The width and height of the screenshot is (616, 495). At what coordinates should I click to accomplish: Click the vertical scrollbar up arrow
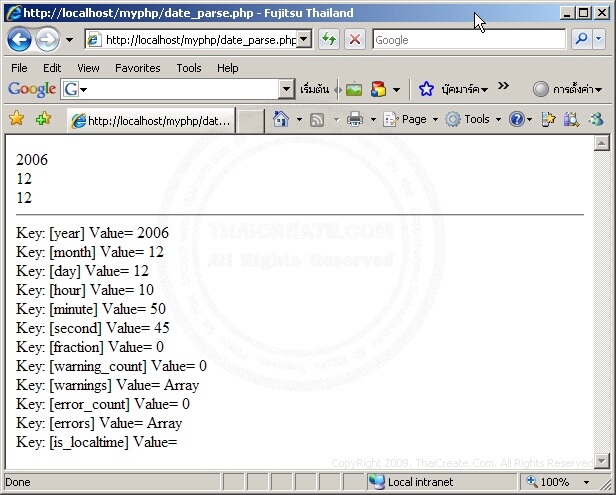pyautogui.click(x=601, y=143)
